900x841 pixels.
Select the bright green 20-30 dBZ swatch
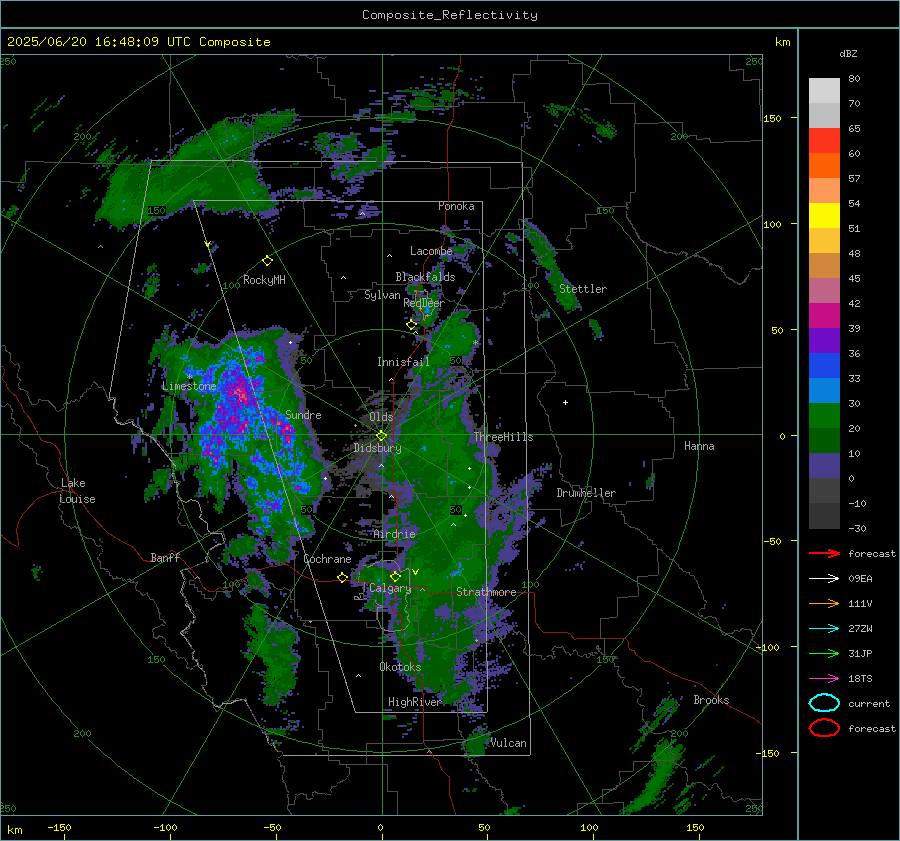pyautogui.click(x=824, y=415)
